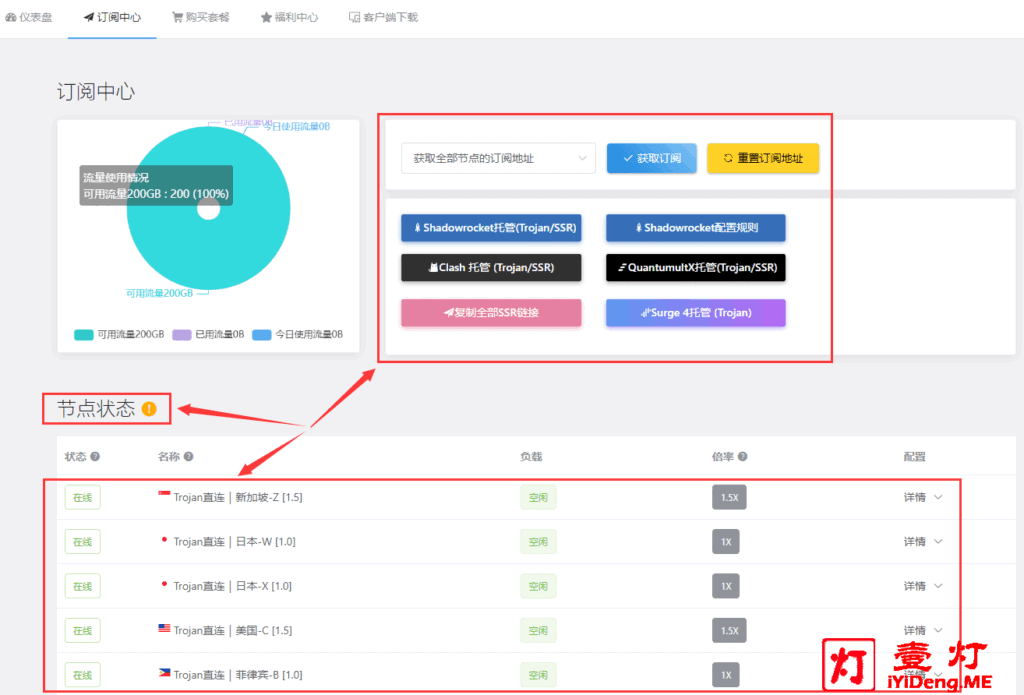Click QuantumultX托管(Trojan/SSR) button
This screenshot has height=695, width=1024.
click(x=696, y=268)
